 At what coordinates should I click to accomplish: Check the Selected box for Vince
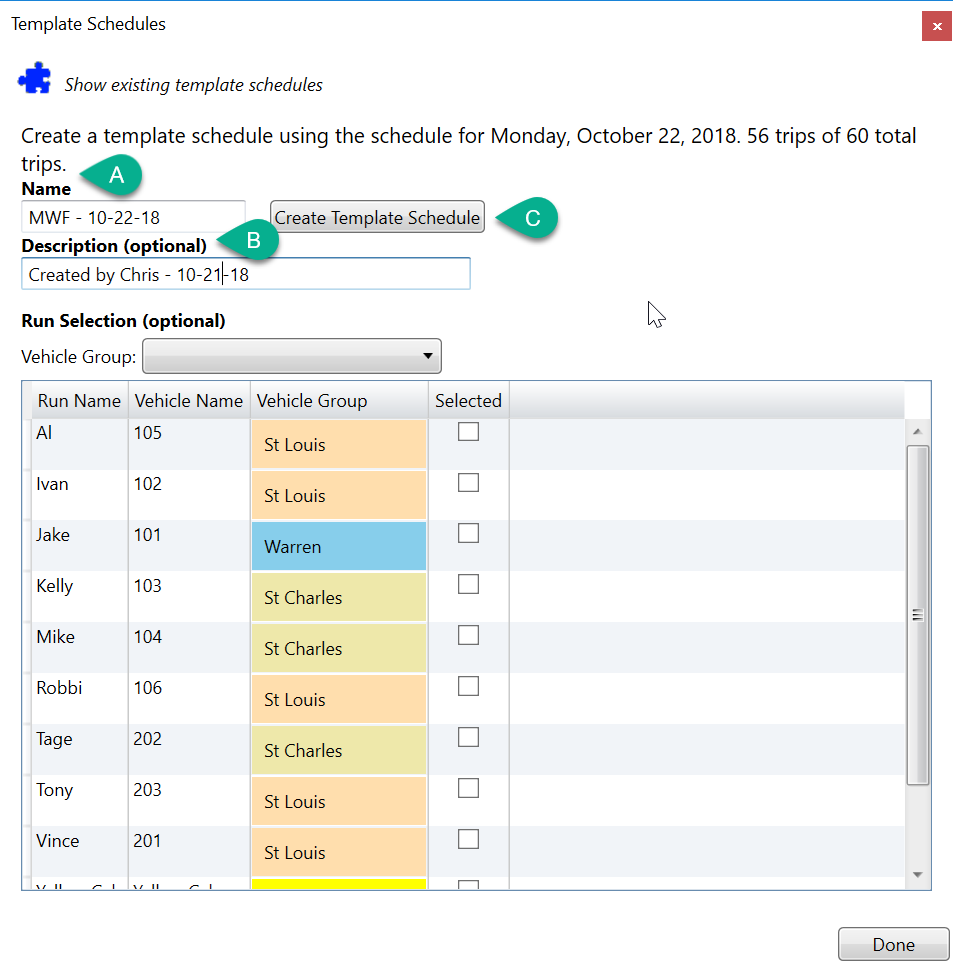pyautogui.click(x=468, y=838)
